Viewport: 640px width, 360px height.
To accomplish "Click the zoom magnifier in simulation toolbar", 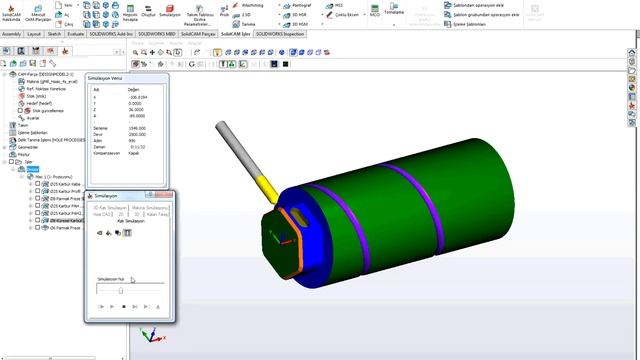I will pos(135,53).
